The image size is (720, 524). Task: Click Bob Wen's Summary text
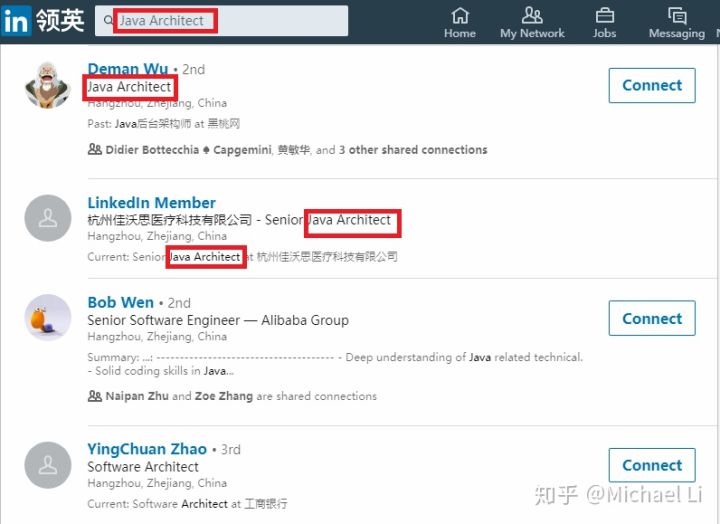click(x=335, y=364)
